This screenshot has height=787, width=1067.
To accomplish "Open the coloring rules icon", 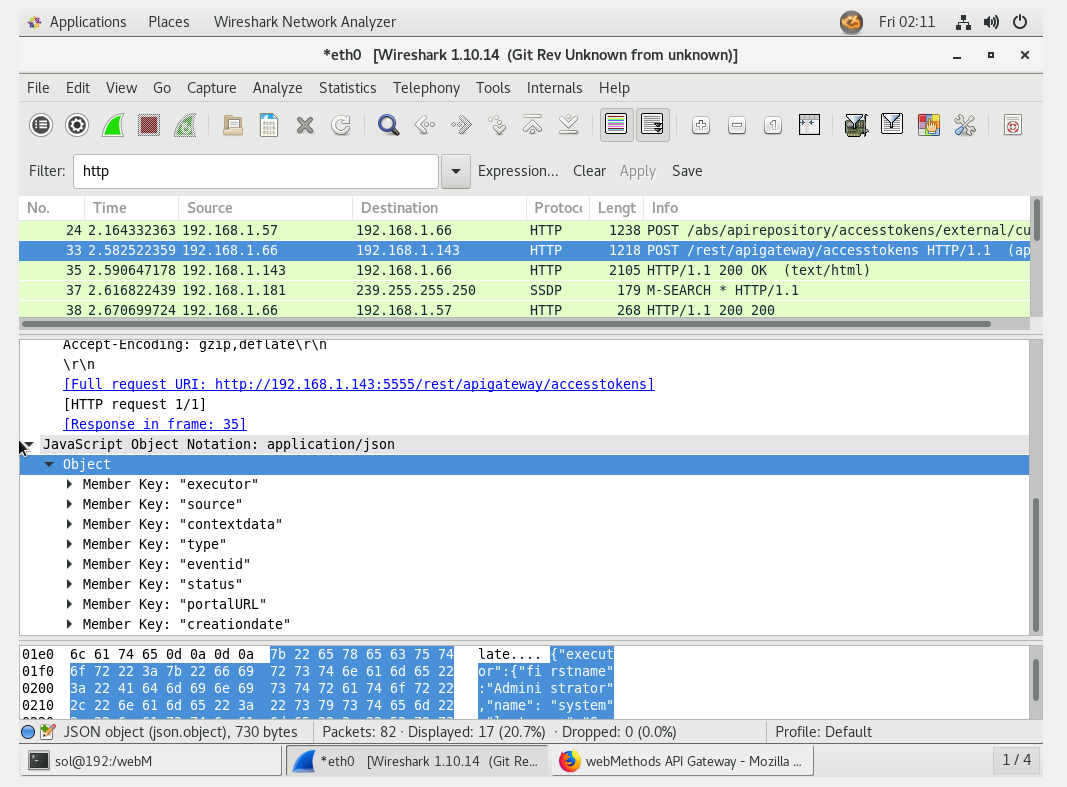I will (x=928, y=125).
